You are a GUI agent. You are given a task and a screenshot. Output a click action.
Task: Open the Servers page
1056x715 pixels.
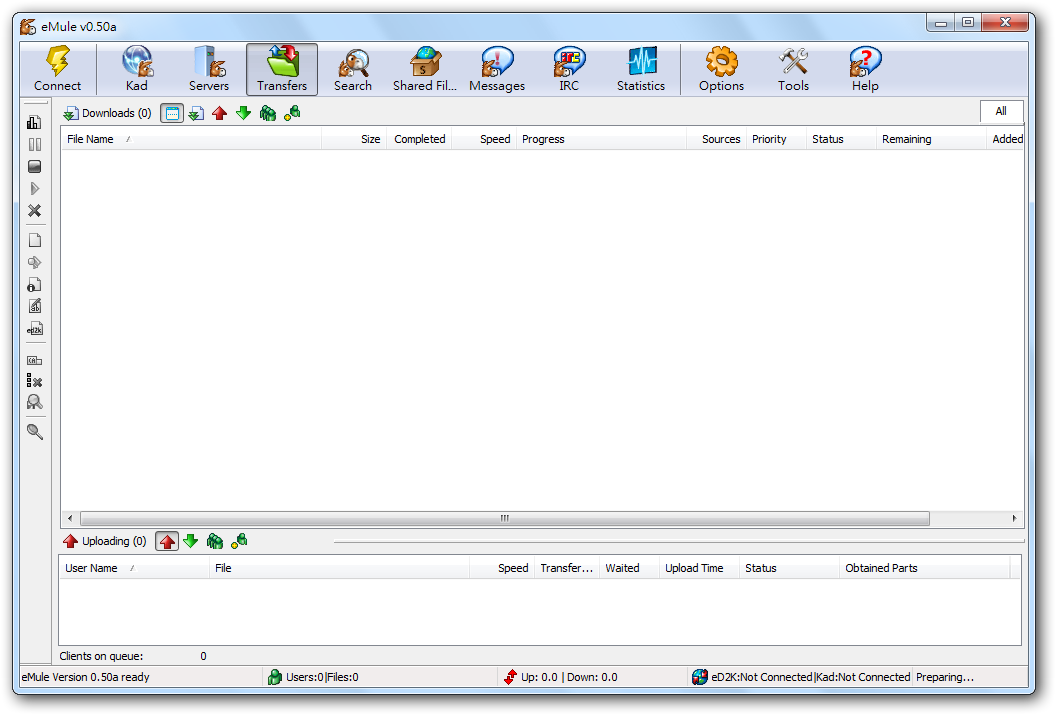coord(209,68)
